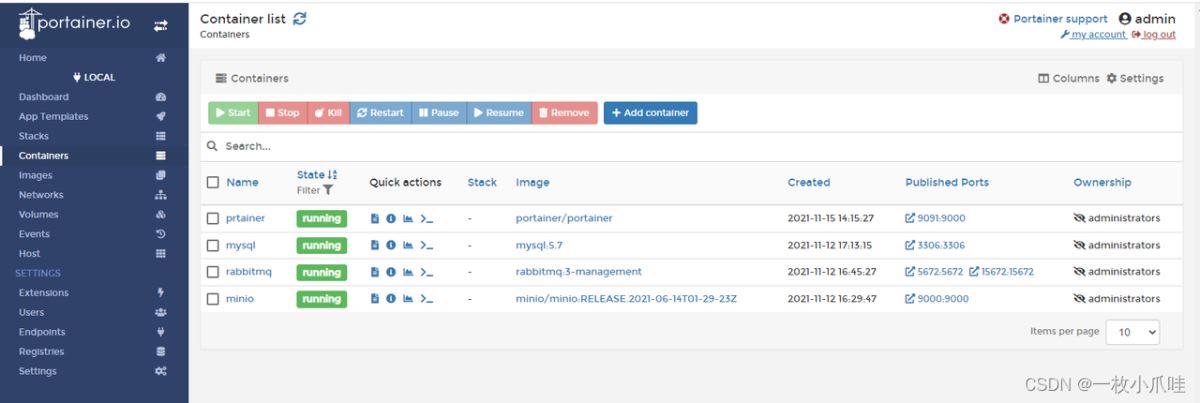Open inspect icon for mysql container
The height and width of the screenshot is (403, 1200).
tap(391, 245)
